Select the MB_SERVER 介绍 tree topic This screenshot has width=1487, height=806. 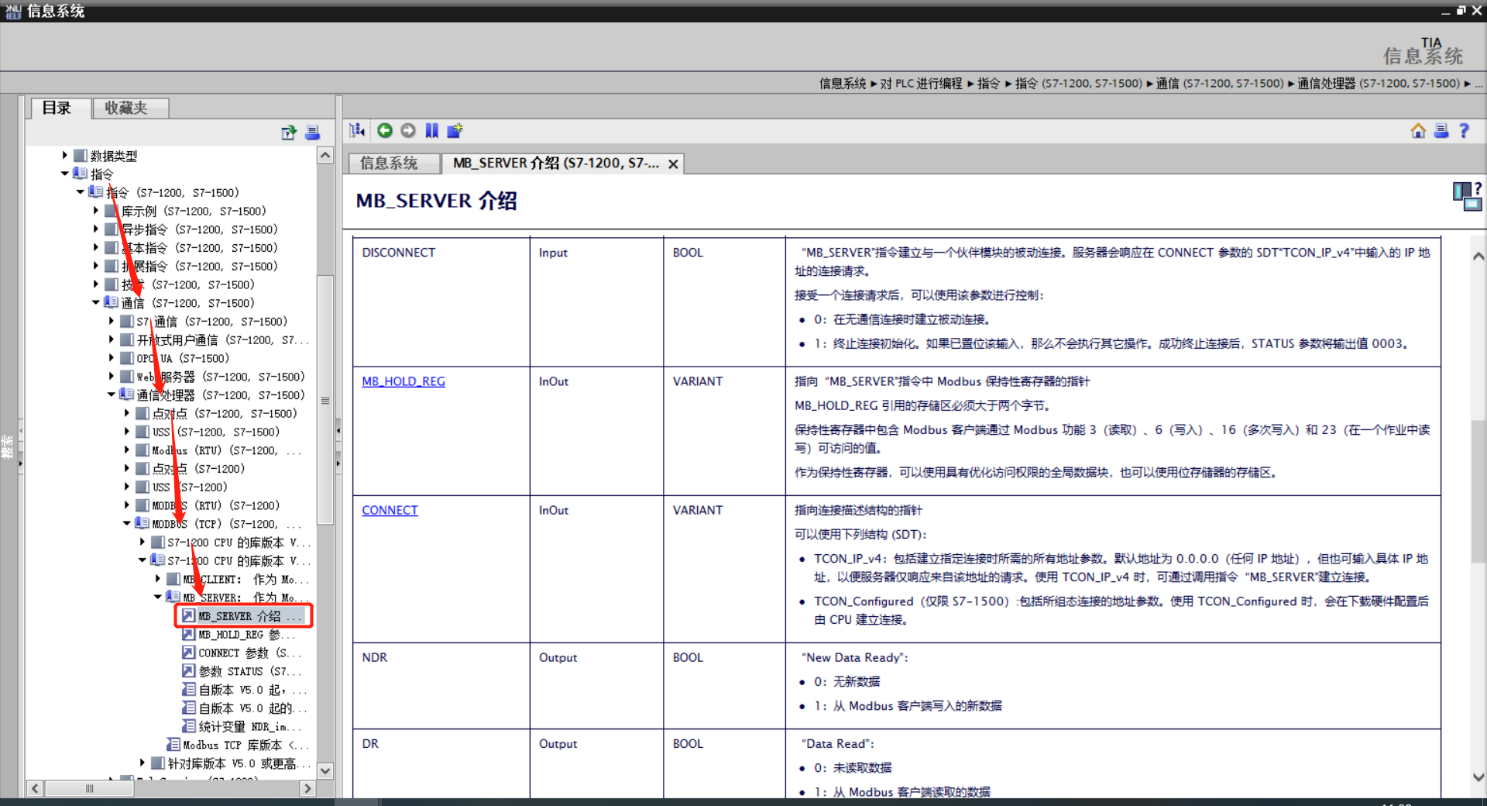[x=249, y=616]
